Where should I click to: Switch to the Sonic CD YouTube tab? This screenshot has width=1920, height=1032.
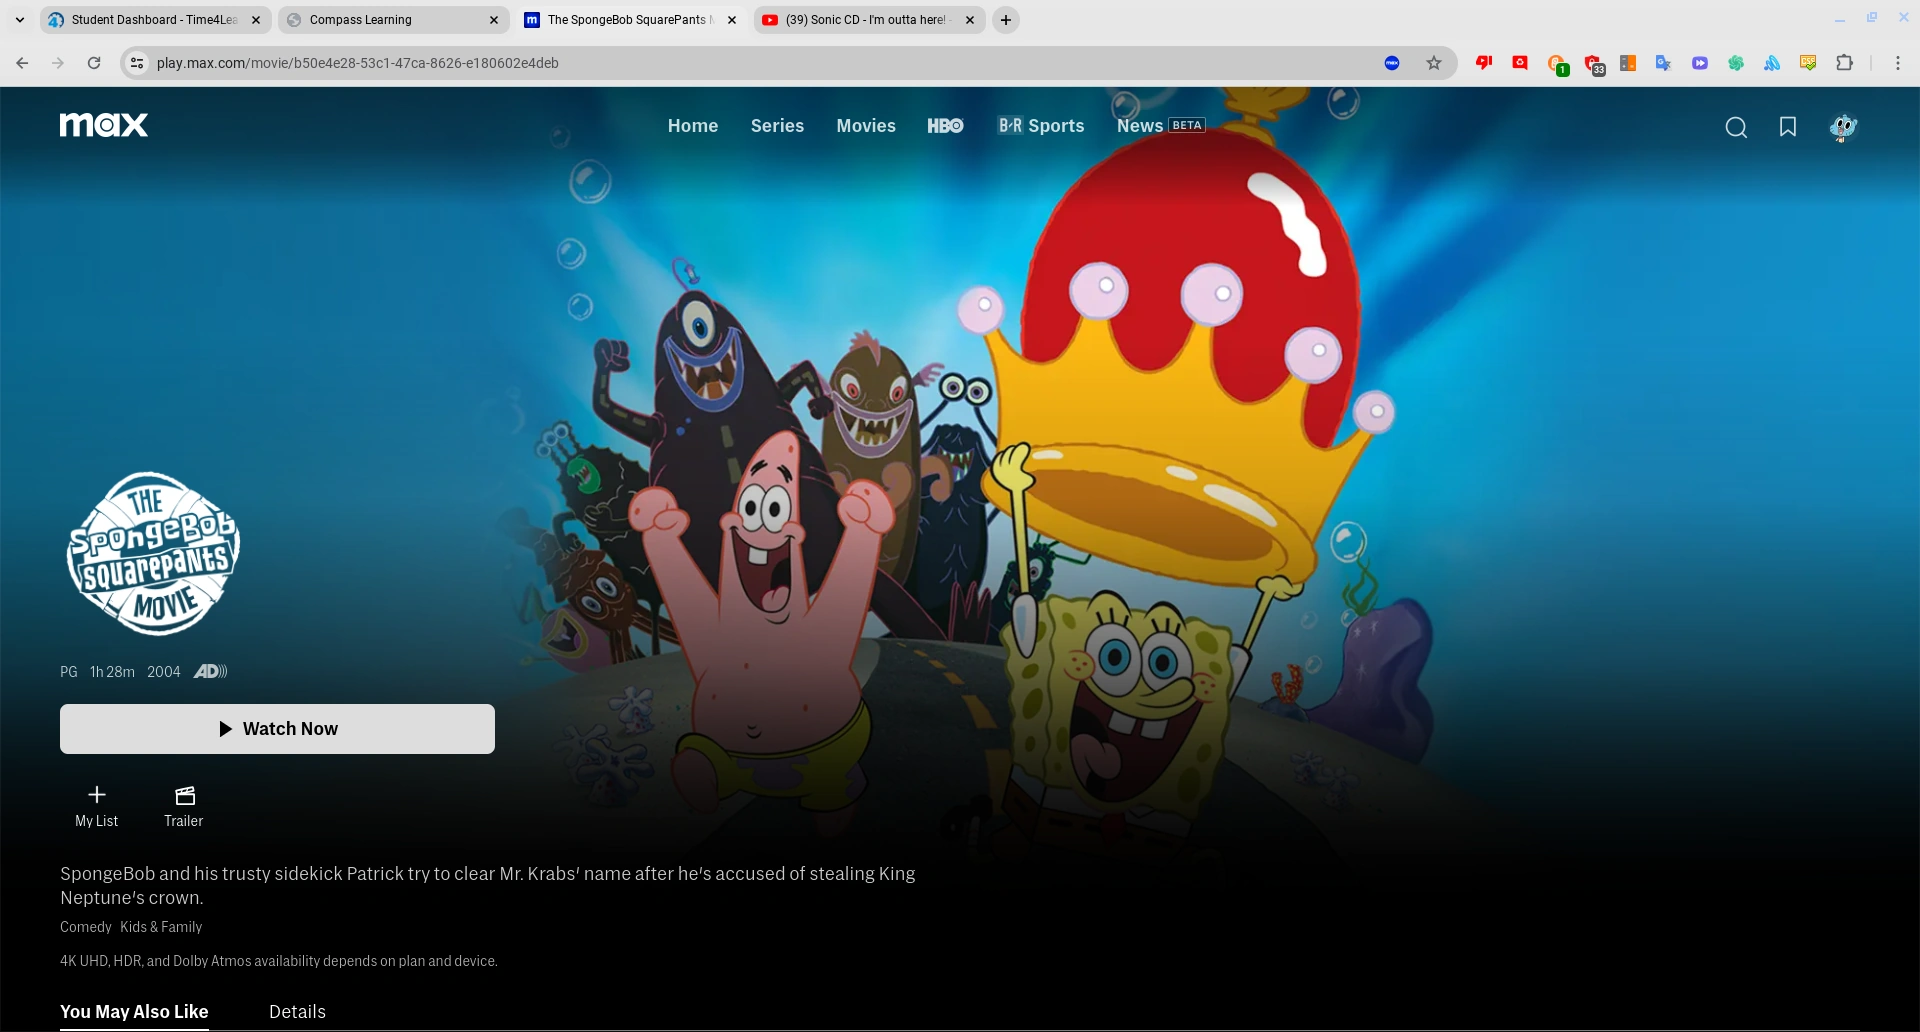point(862,19)
